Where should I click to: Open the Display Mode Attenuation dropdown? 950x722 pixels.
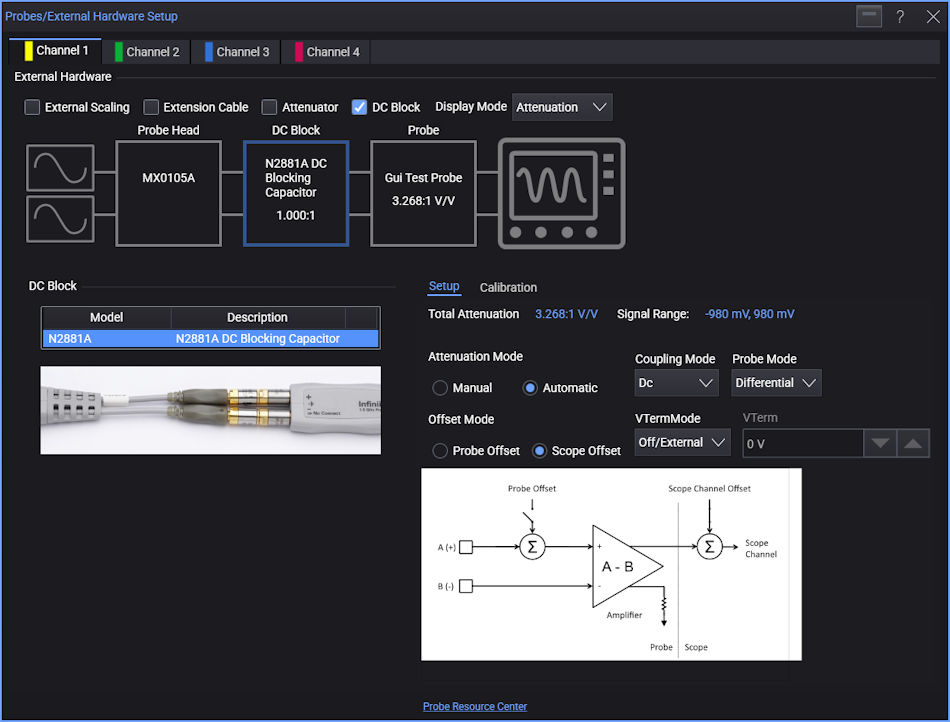tap(562, 107)
